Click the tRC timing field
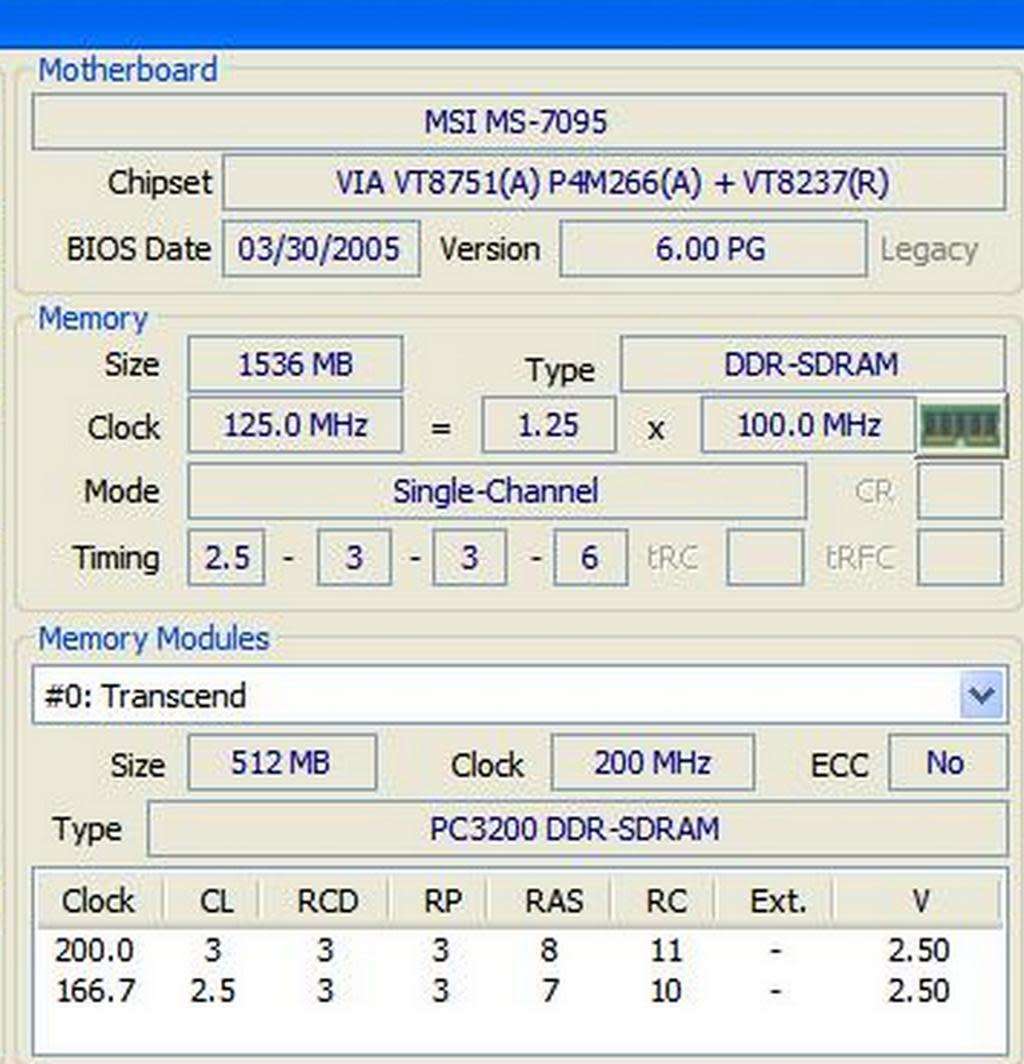This screenshot has width=1024, height=1064. tap(763, 557)
